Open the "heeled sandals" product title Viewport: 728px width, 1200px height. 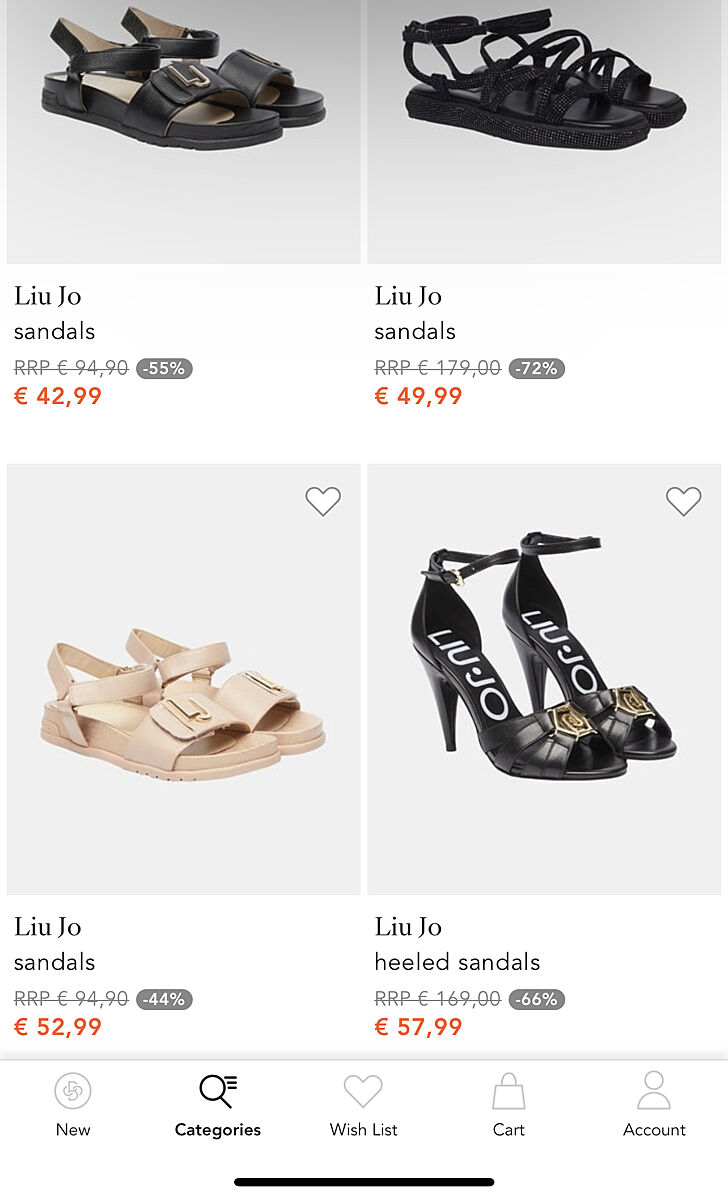[457, 962]
